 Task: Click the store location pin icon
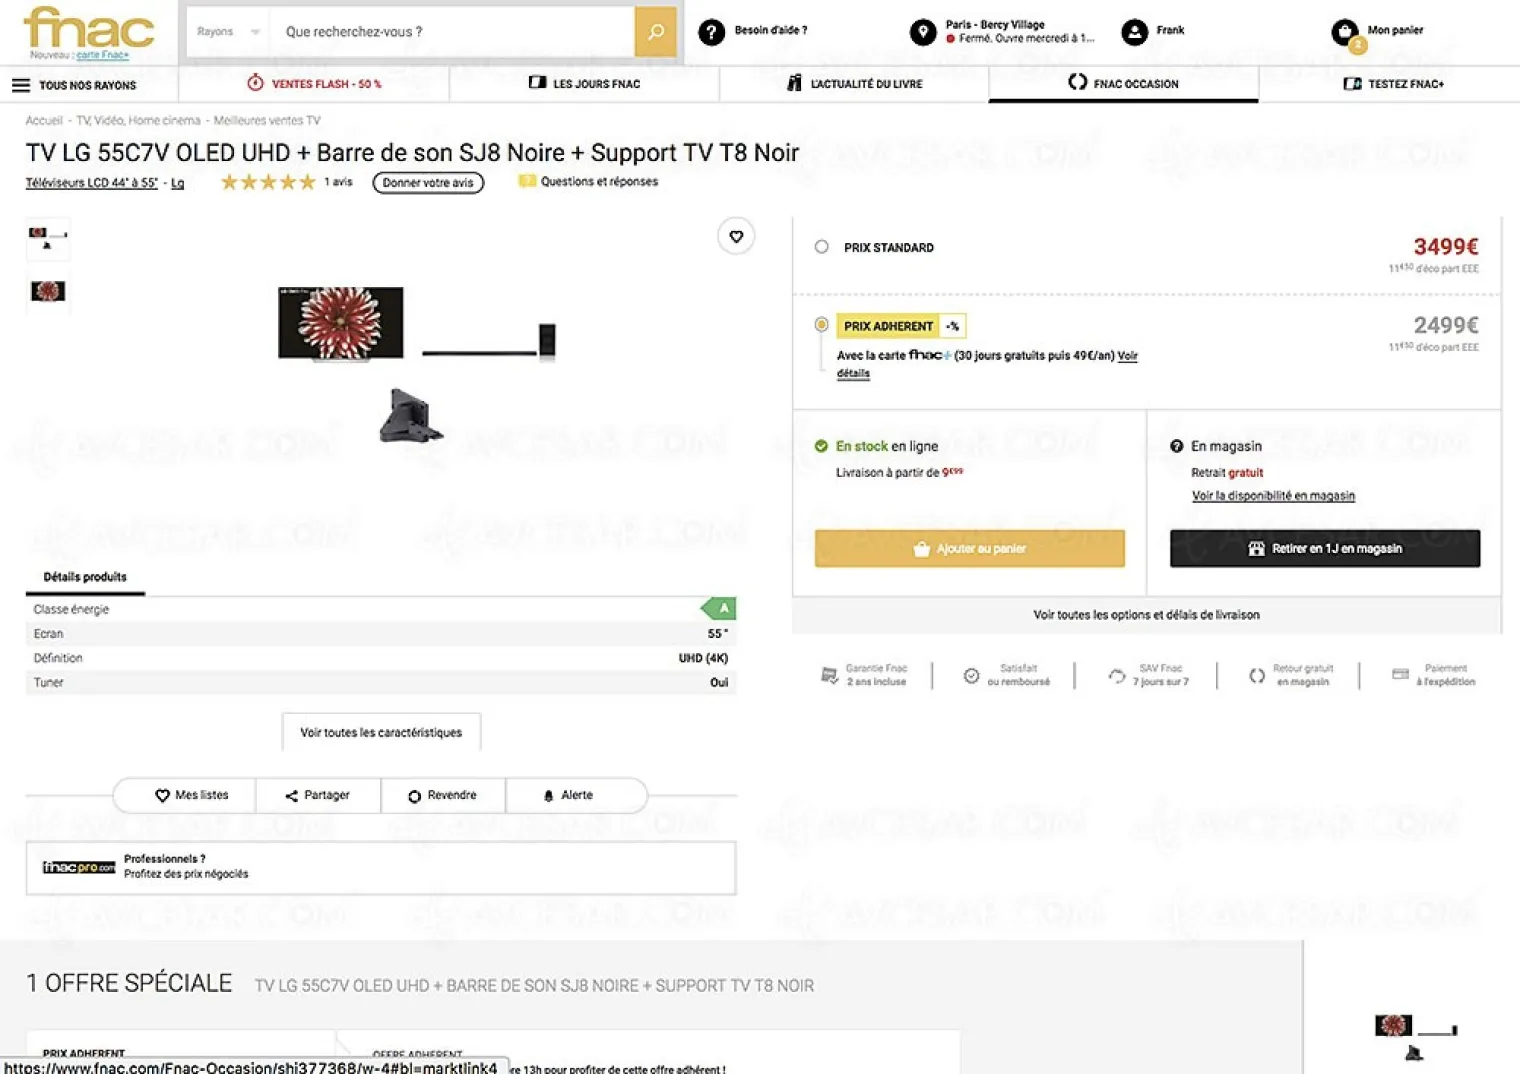923,32
